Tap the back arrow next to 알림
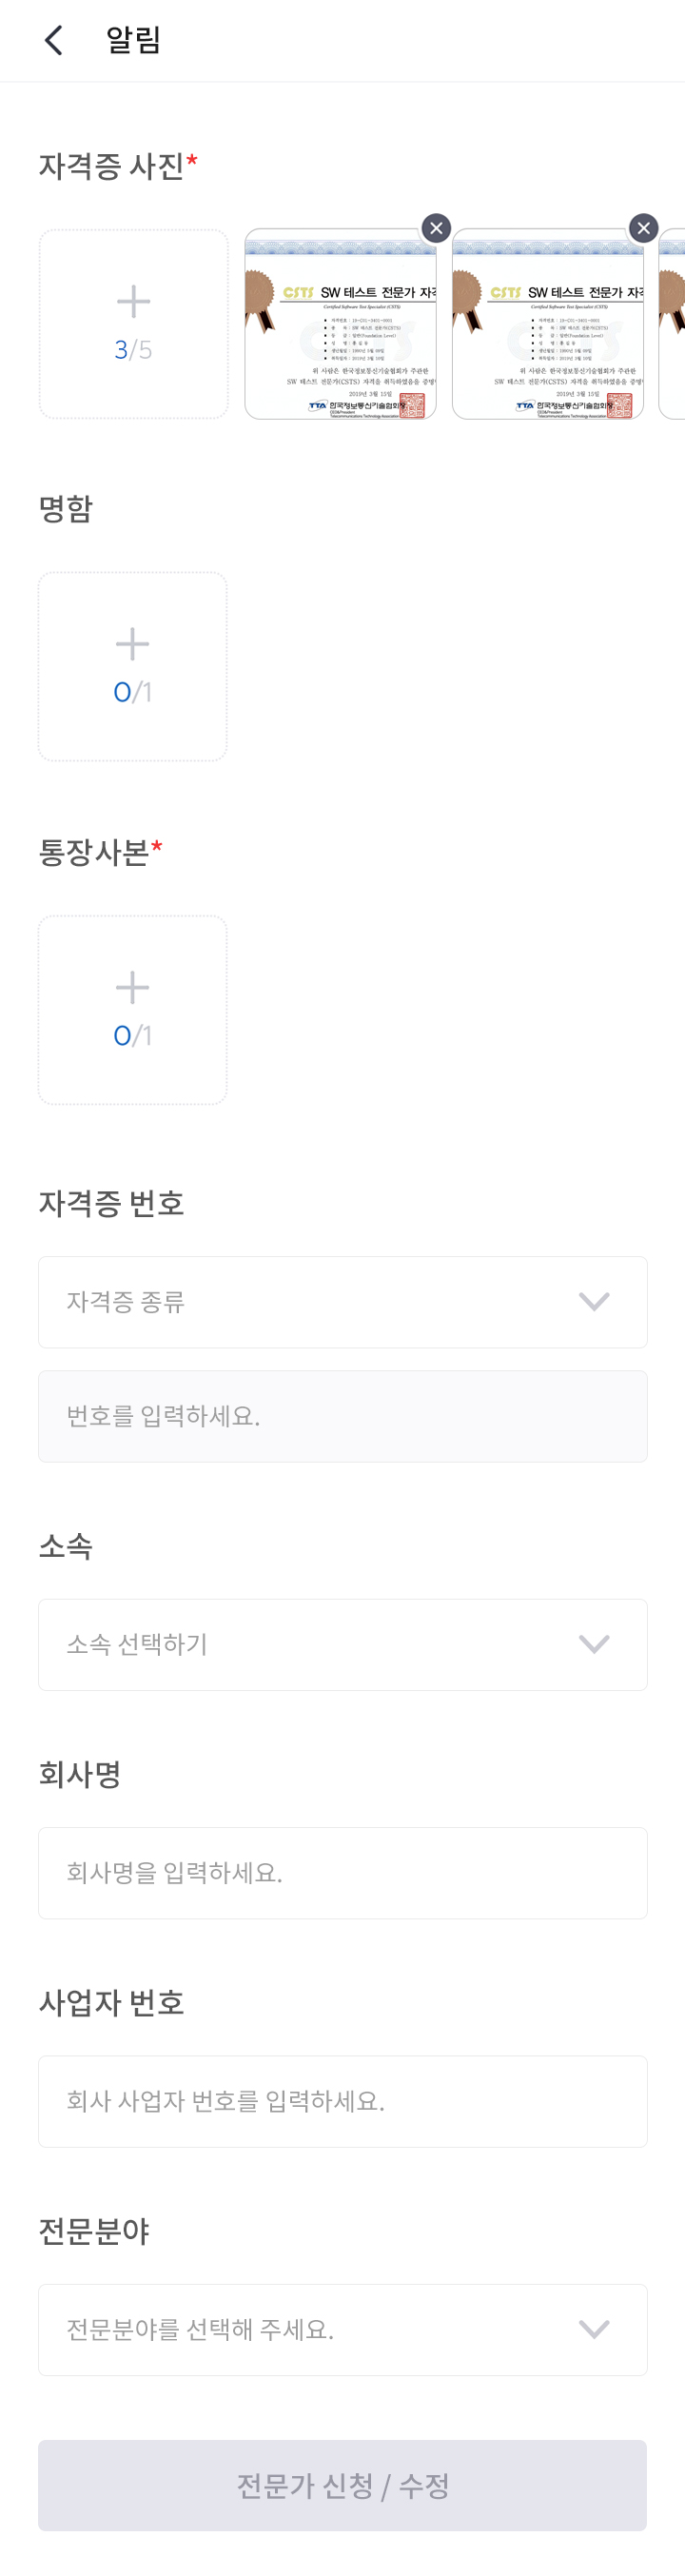The width and height of the screenshot is (685, 2576). tap(54, 40)
